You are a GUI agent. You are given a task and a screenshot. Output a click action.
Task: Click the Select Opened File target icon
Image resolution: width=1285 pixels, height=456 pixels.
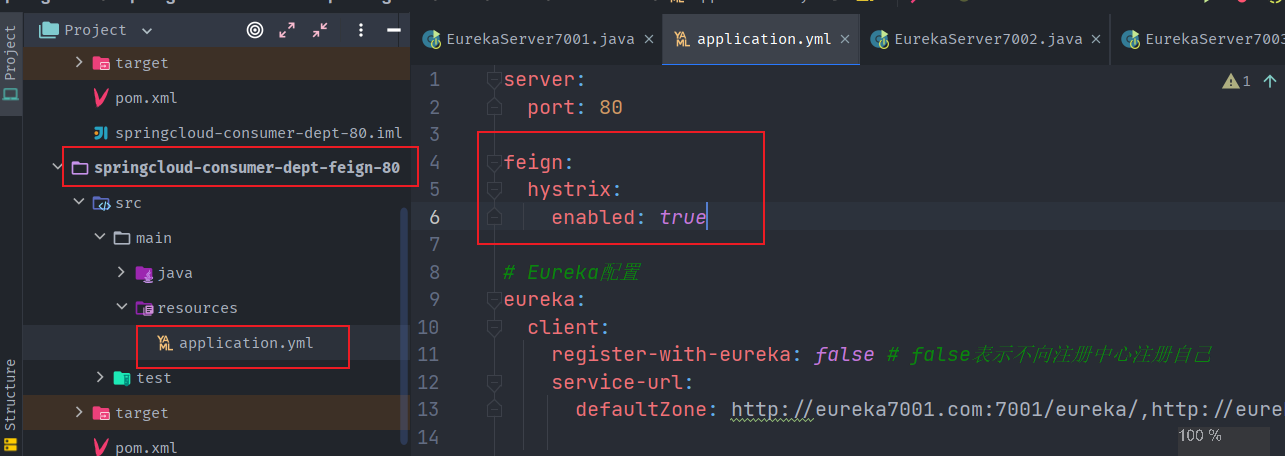pyautogui.click(x=255, y=30)
